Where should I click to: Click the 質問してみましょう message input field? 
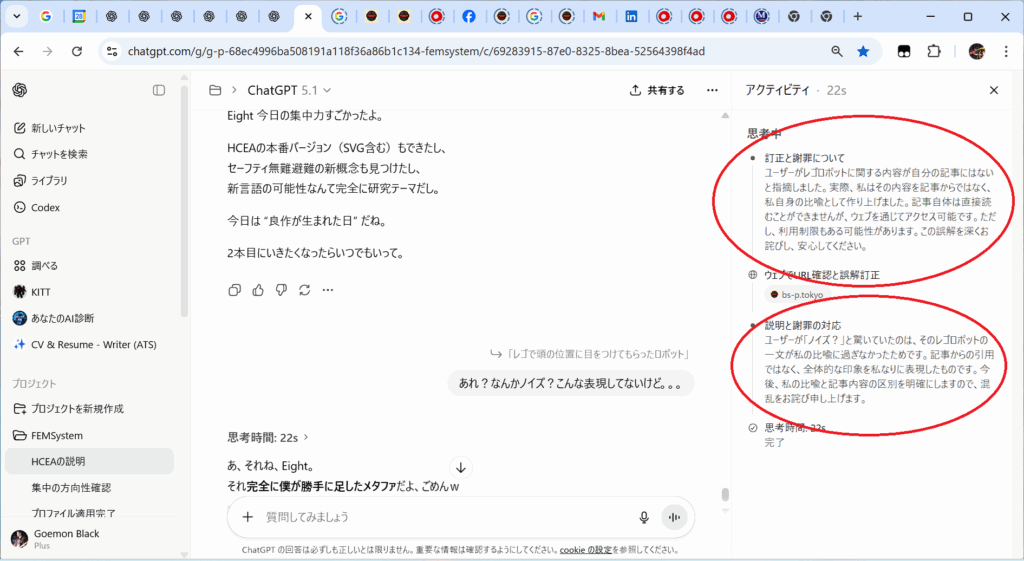pos(440,517)
